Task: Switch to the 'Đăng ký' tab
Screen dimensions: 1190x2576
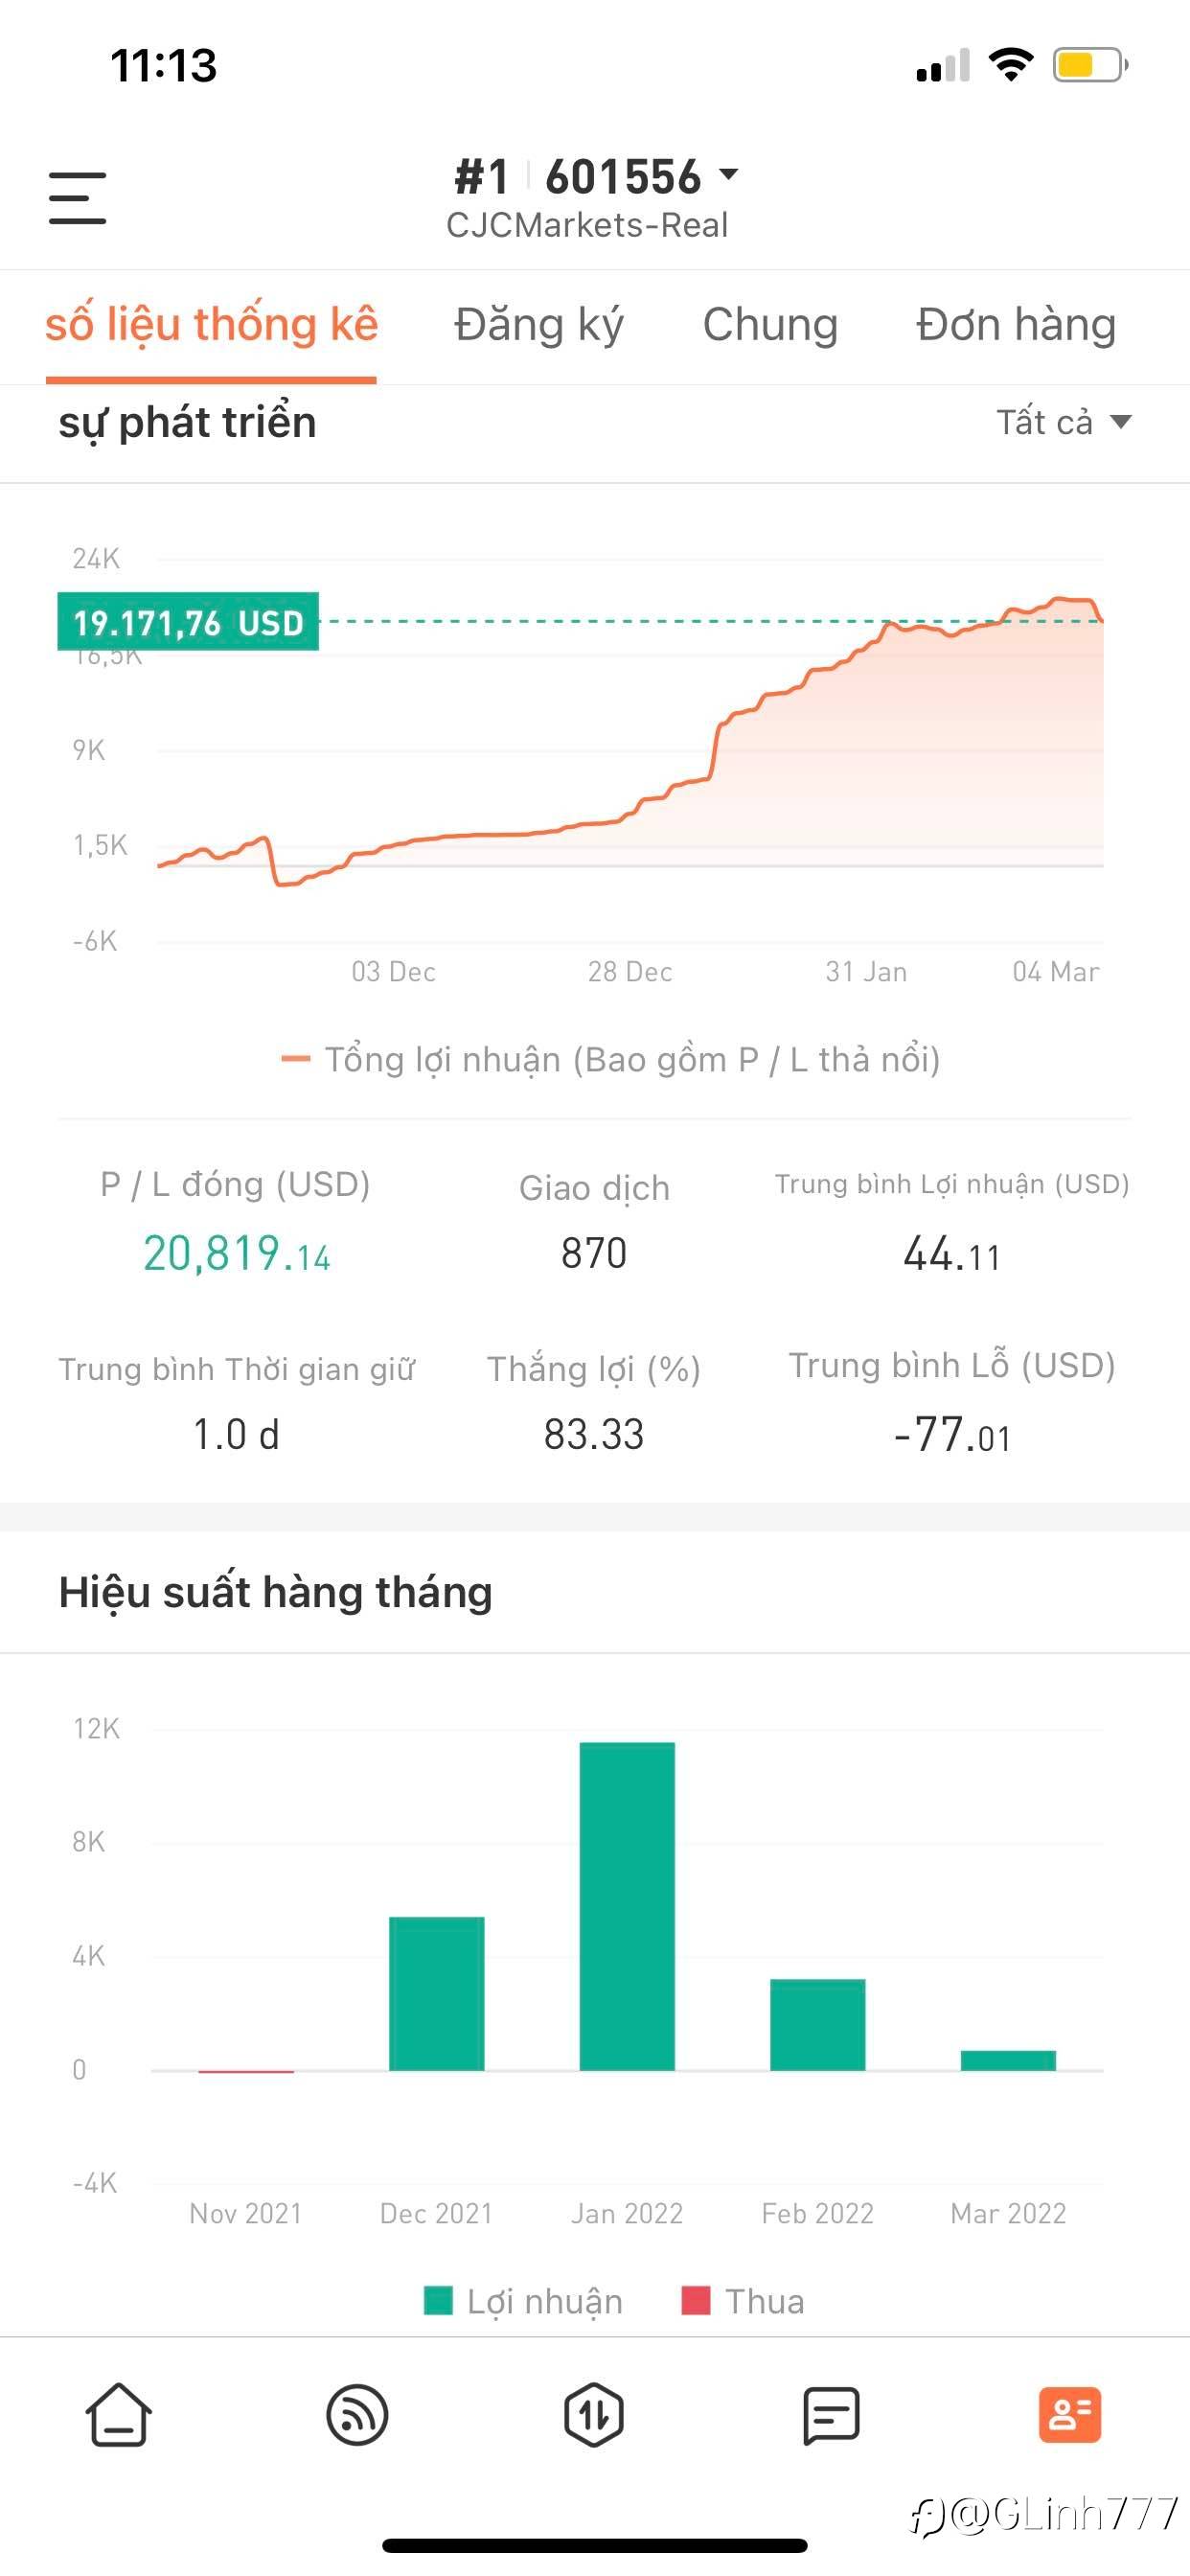Action: click(538, 325)
